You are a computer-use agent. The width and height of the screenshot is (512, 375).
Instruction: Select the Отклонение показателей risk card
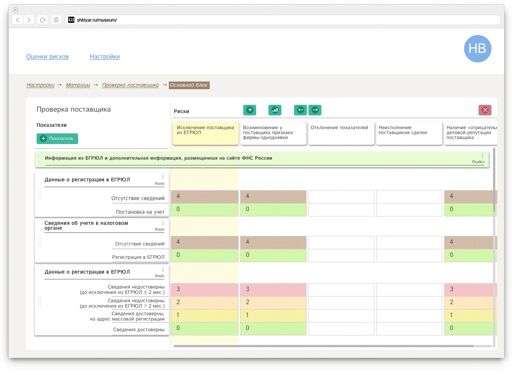341,133
